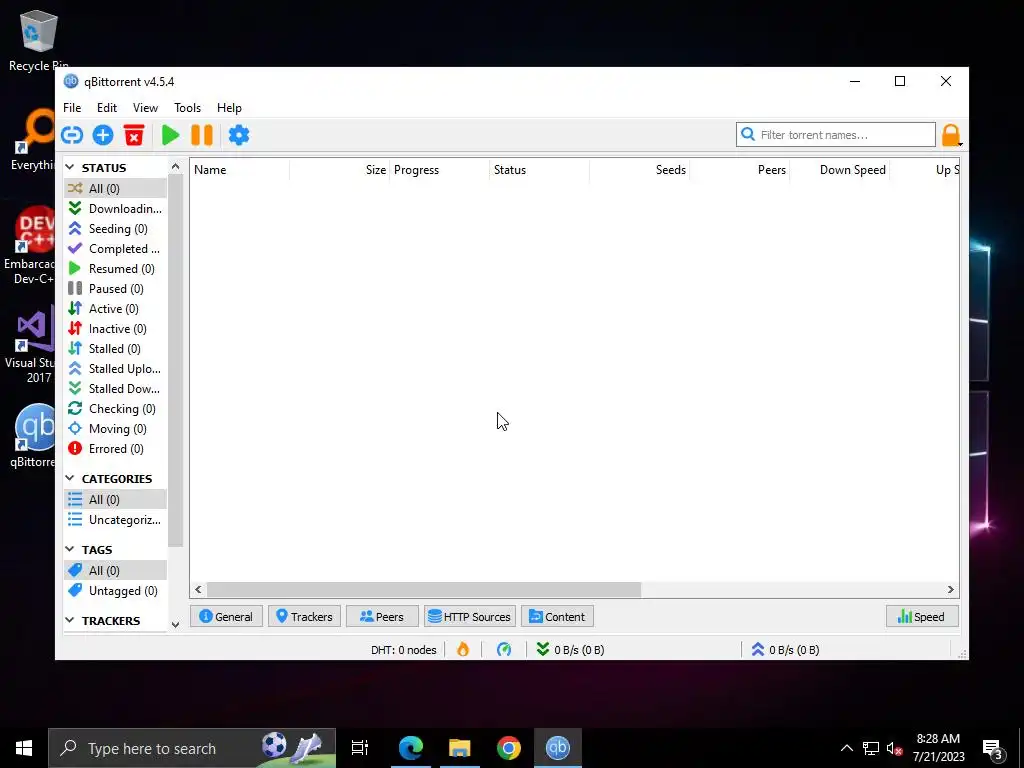Open the File menu
The height and width of the screenshot is (768, 1024).
tap(72, 108)
